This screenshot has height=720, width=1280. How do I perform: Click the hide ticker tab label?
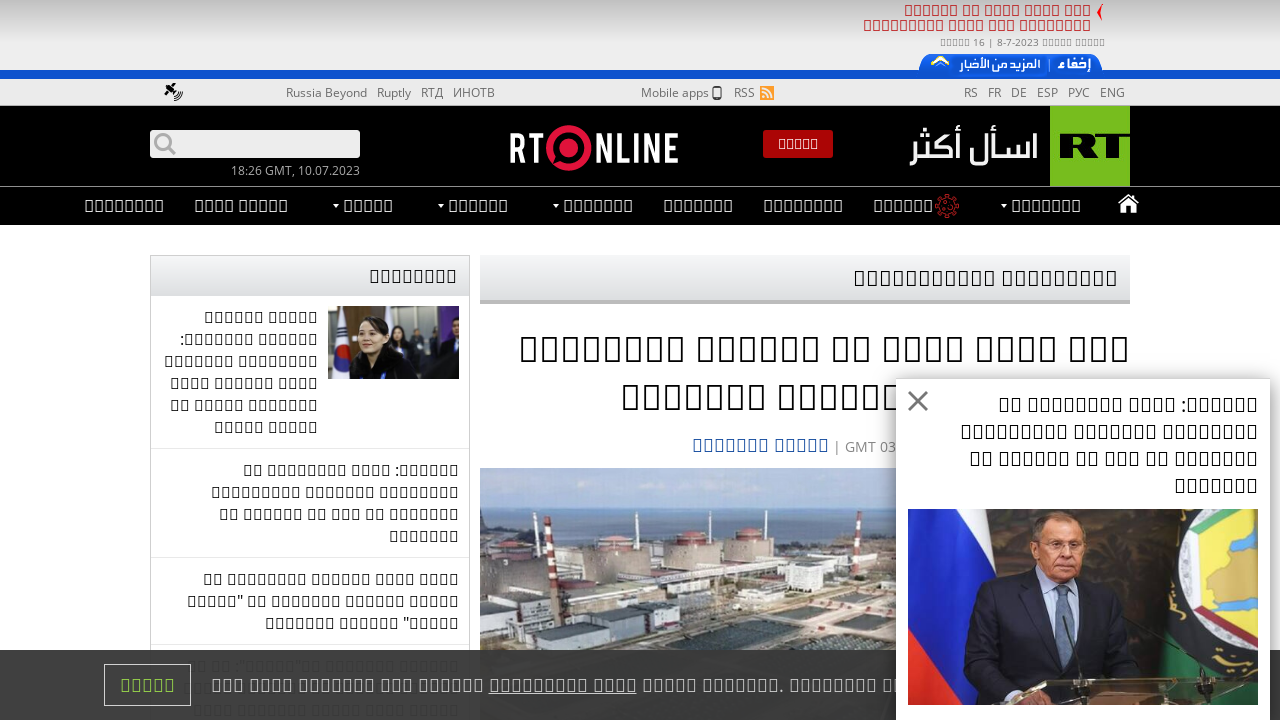click(1075, 64)
